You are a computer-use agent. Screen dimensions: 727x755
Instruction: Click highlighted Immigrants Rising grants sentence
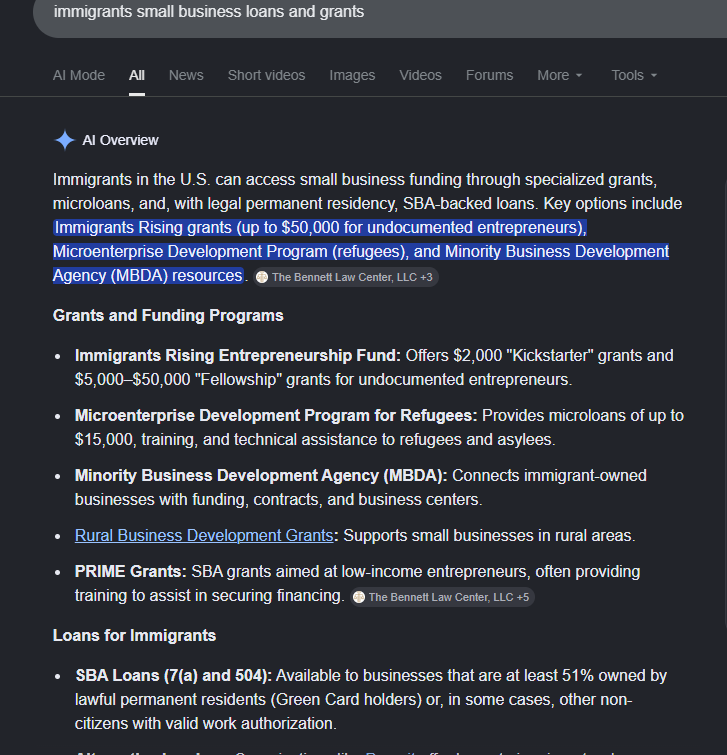tap(361, 251)
